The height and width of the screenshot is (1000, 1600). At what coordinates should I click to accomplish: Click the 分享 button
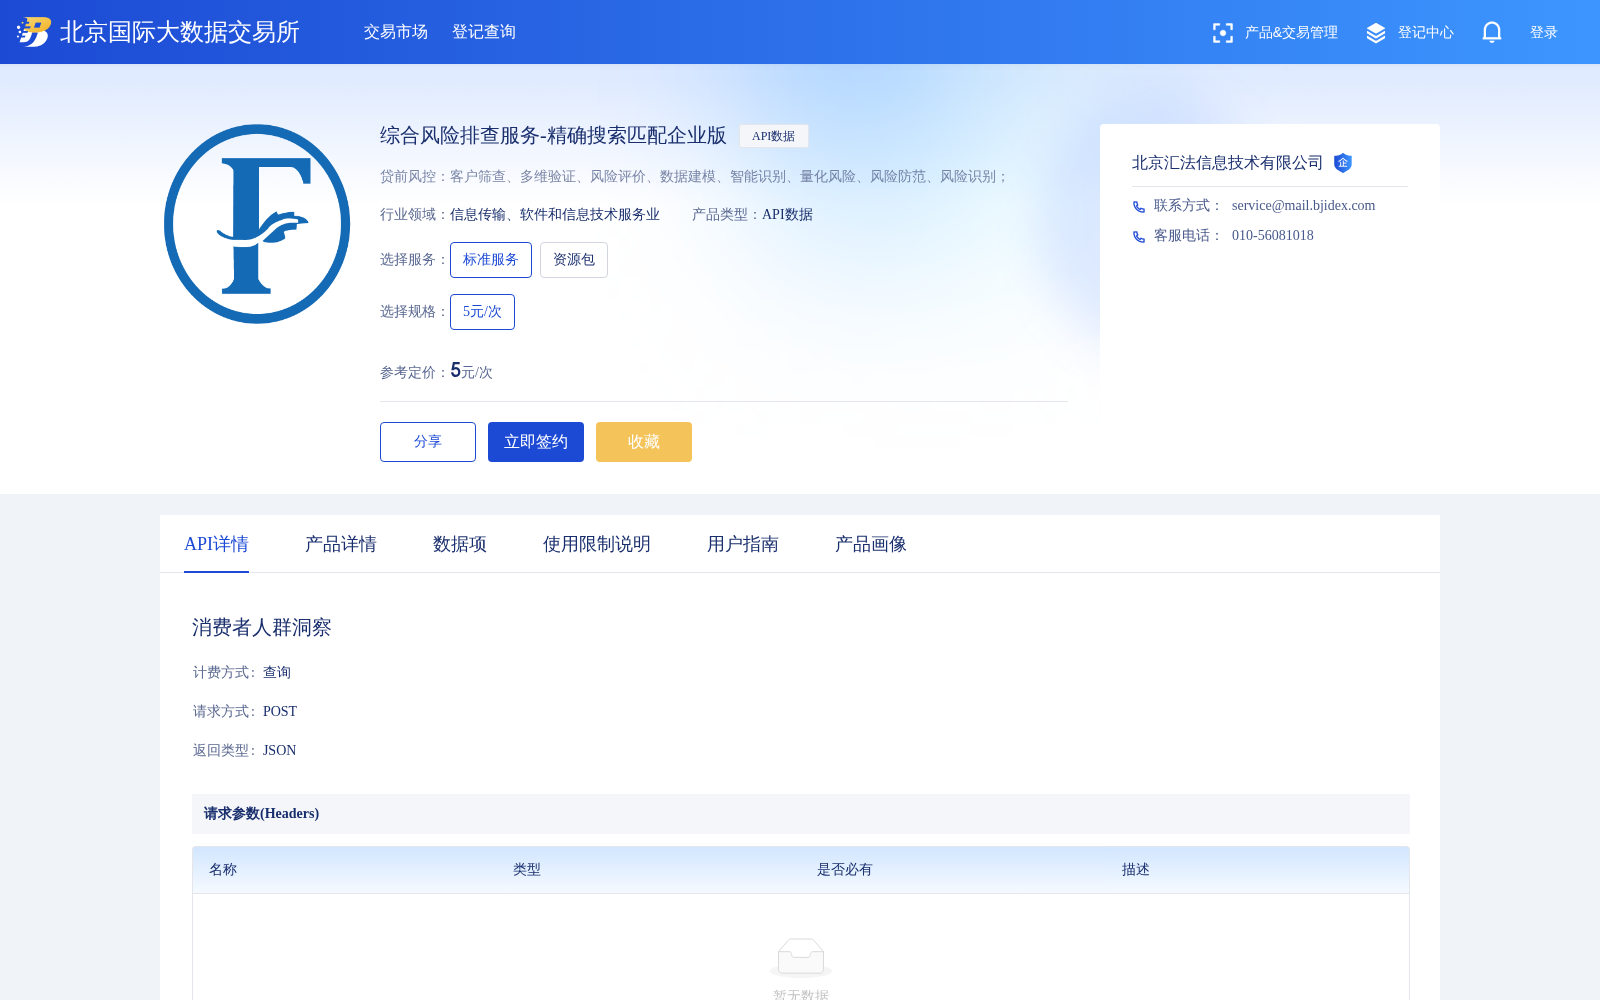[x=428, y=442]
